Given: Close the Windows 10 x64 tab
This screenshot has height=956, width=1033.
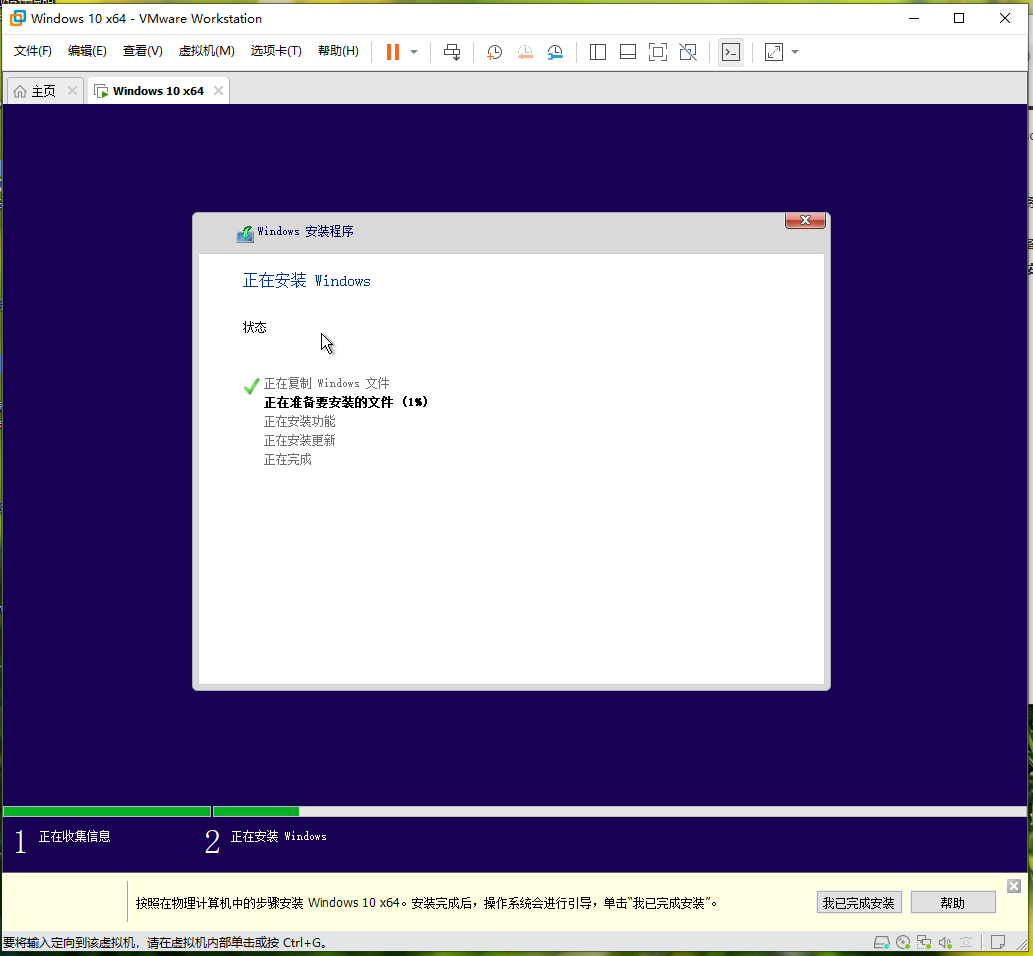Looking at the screenshot, I should click(218, 90).
